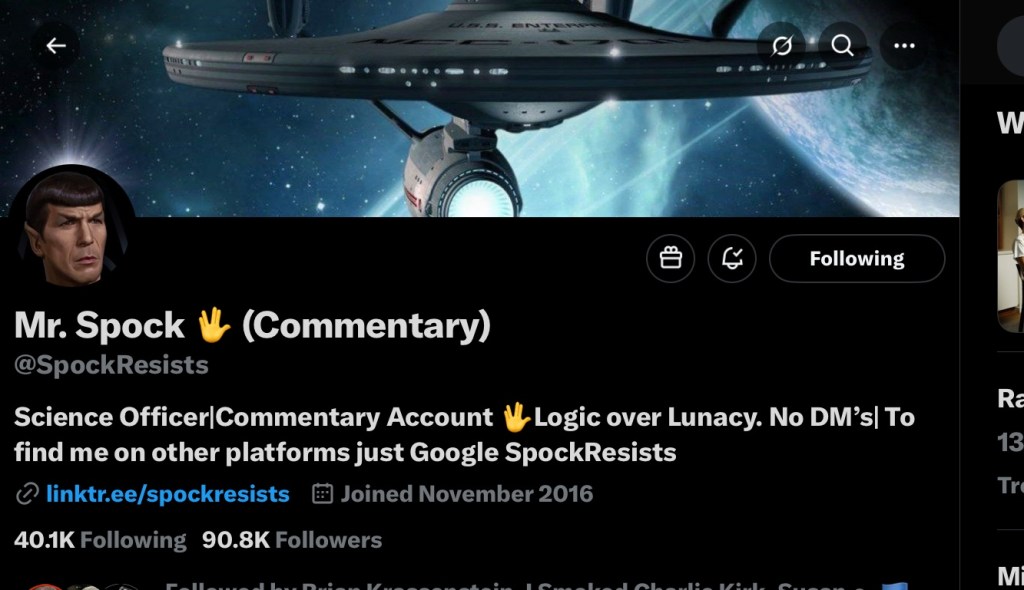View the 40.1K Following list
Viewport: 1024px width, 590px height.
click(100, 540)
